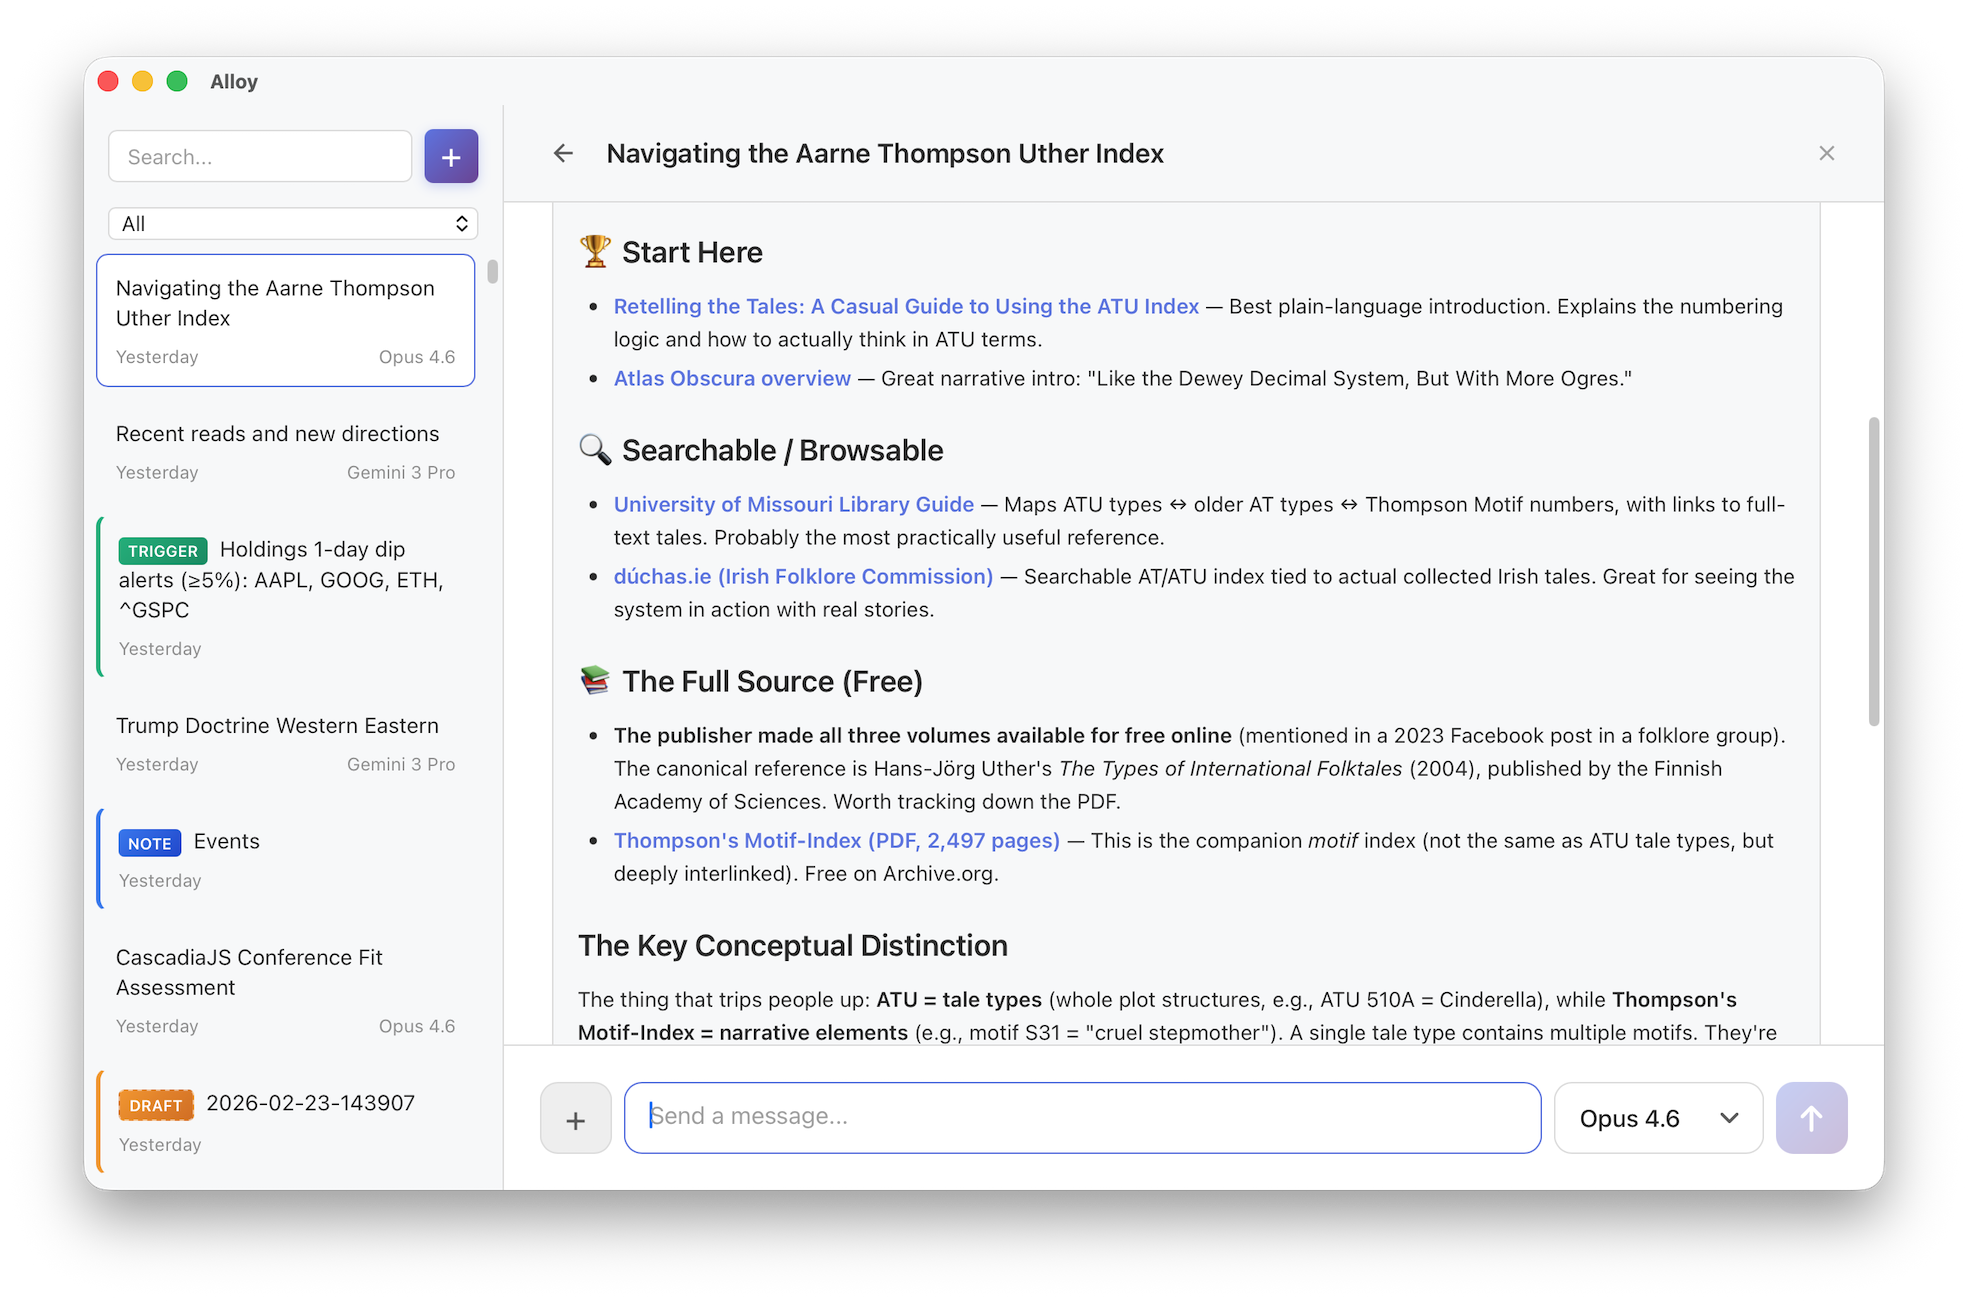The height and width of the screenshot is (1301, 1968).
Task: Click the green macOS fullscreen button
Action: click(177, 81)
